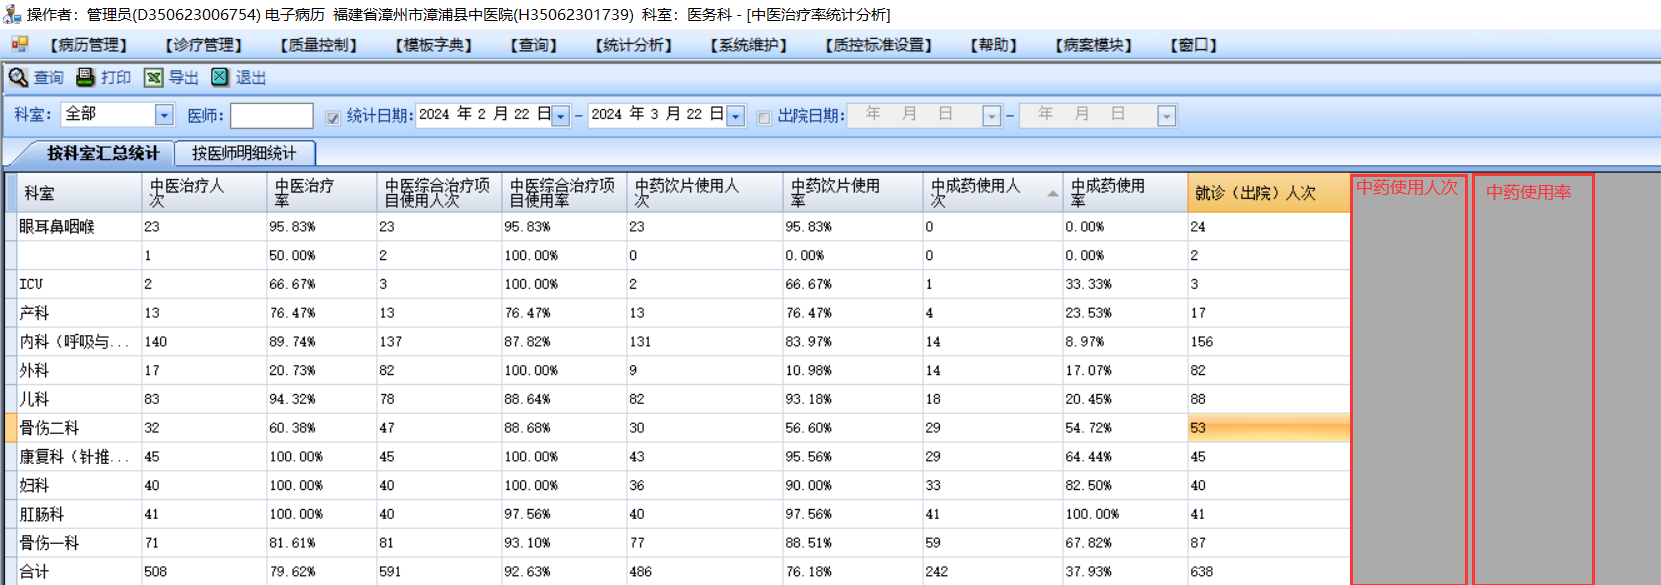Click the 中医综合治疗项目使用人次 column header

click(440, 192)
